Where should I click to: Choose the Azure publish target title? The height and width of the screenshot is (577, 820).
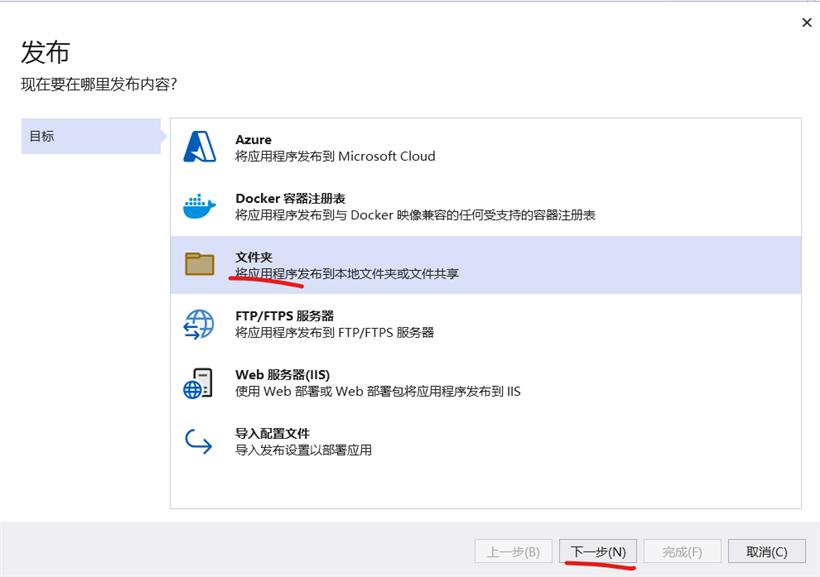tap(253, 140)
